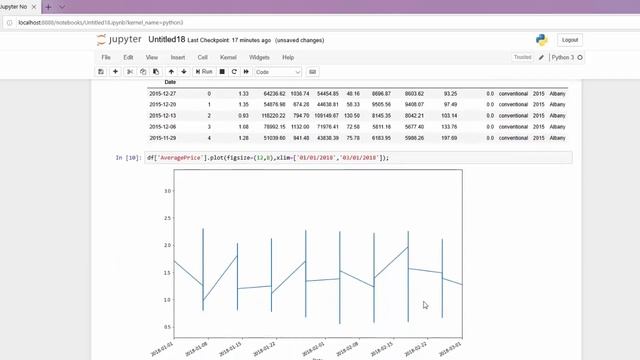This screenshot has height=360, width=640.
Task: Open the Cell menu
Action: pos(202,58)
